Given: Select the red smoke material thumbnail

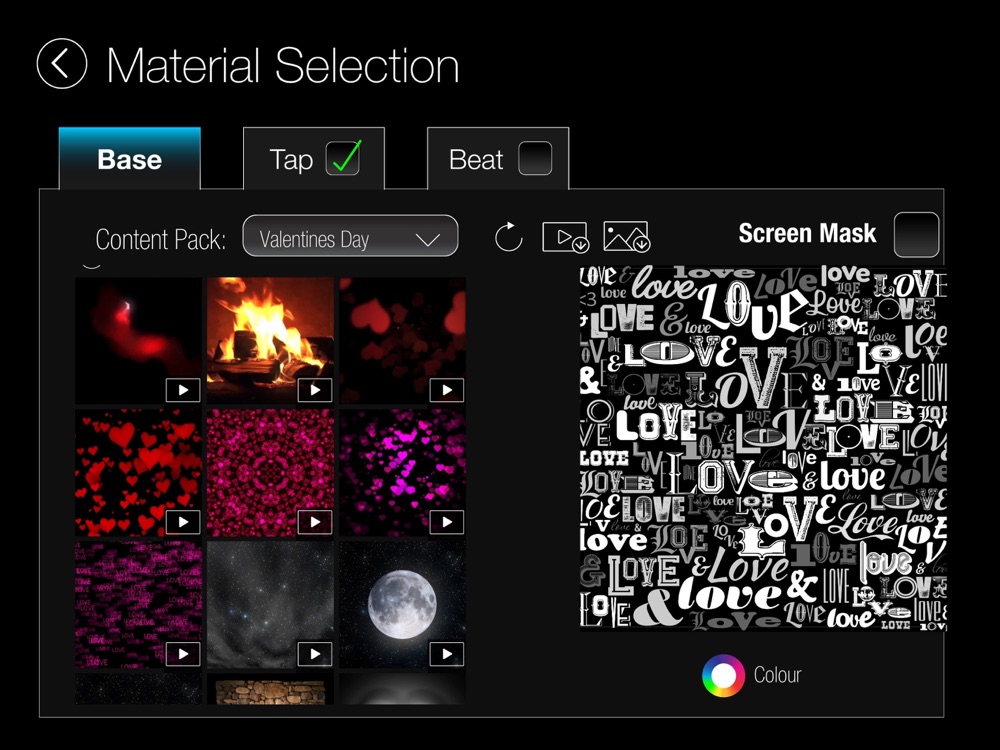Looking at the screenshot, I should pyautogui.click(x=138, y=340).
